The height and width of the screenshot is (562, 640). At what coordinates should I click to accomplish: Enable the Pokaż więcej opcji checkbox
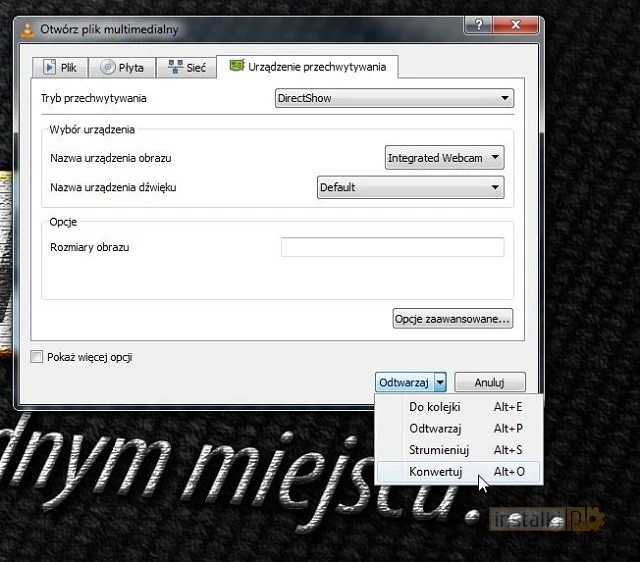[x=37, y=357]
